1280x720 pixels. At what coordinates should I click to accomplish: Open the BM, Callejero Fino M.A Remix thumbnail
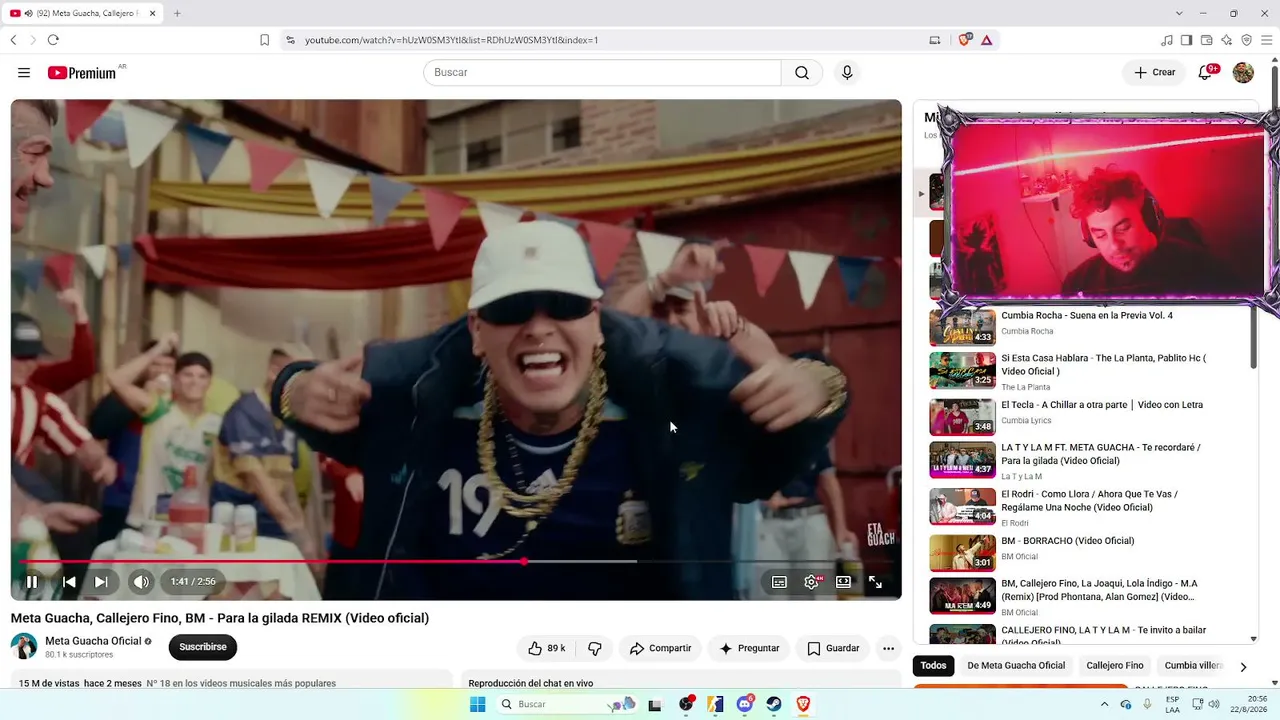pyautogui.click(x=963, y=596)
